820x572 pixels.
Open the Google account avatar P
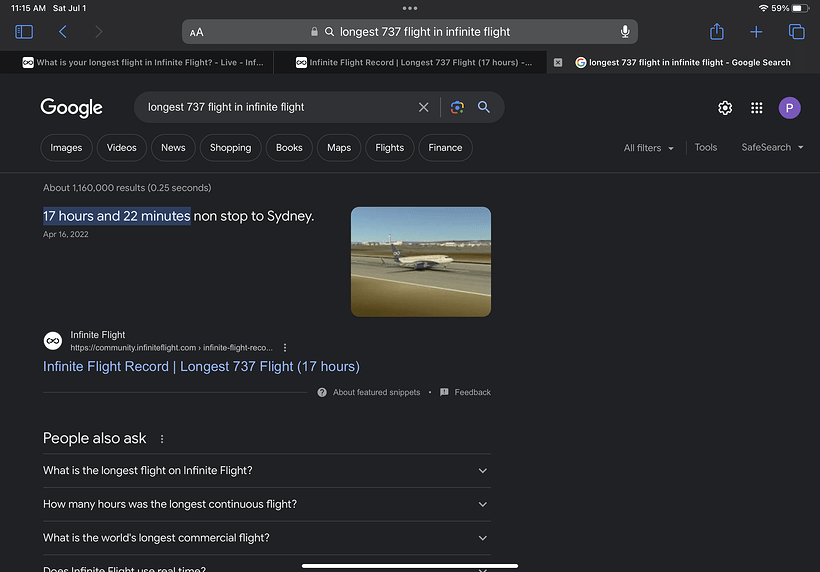tap(790, 108)
